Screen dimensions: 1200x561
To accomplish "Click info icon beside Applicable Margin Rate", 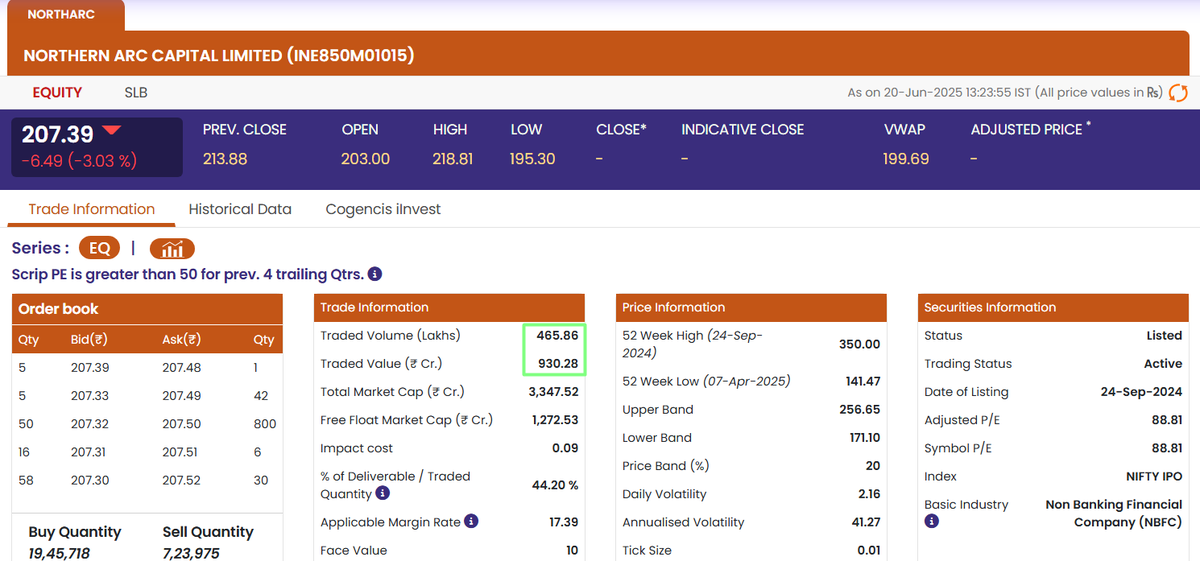I will click(472, 521).
